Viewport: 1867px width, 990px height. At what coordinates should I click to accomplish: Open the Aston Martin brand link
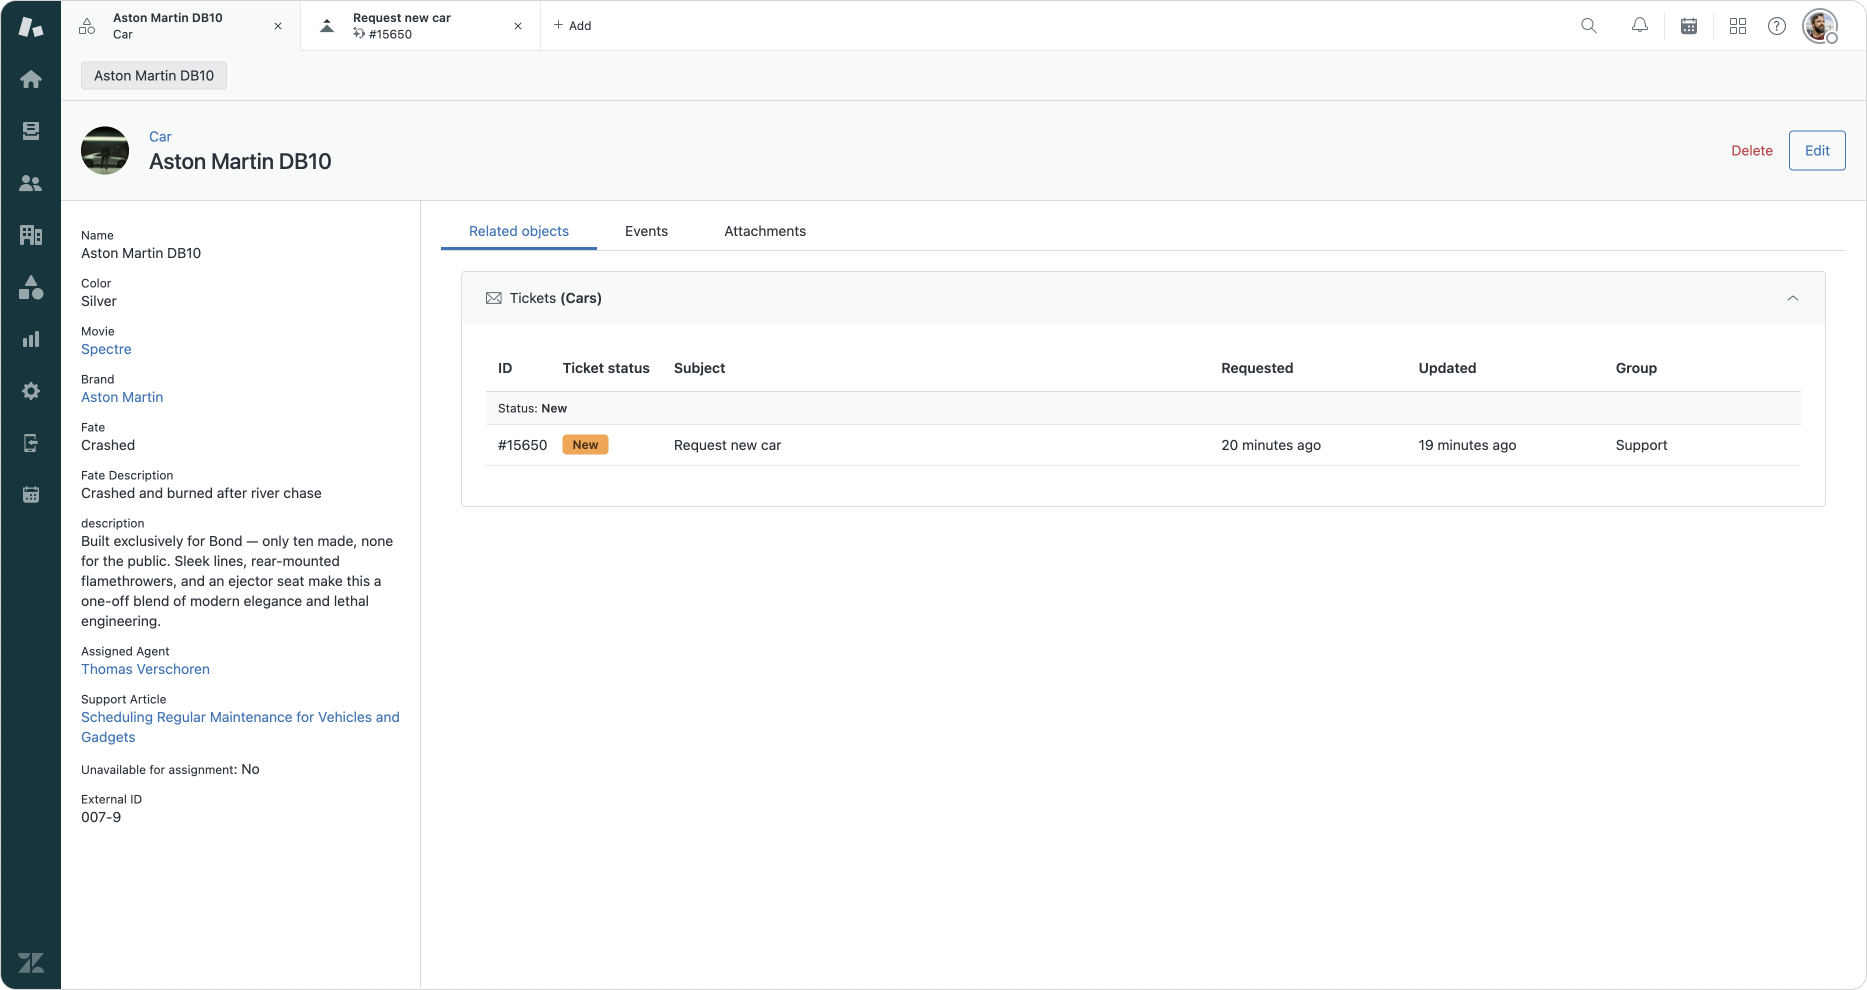[122, 397]
